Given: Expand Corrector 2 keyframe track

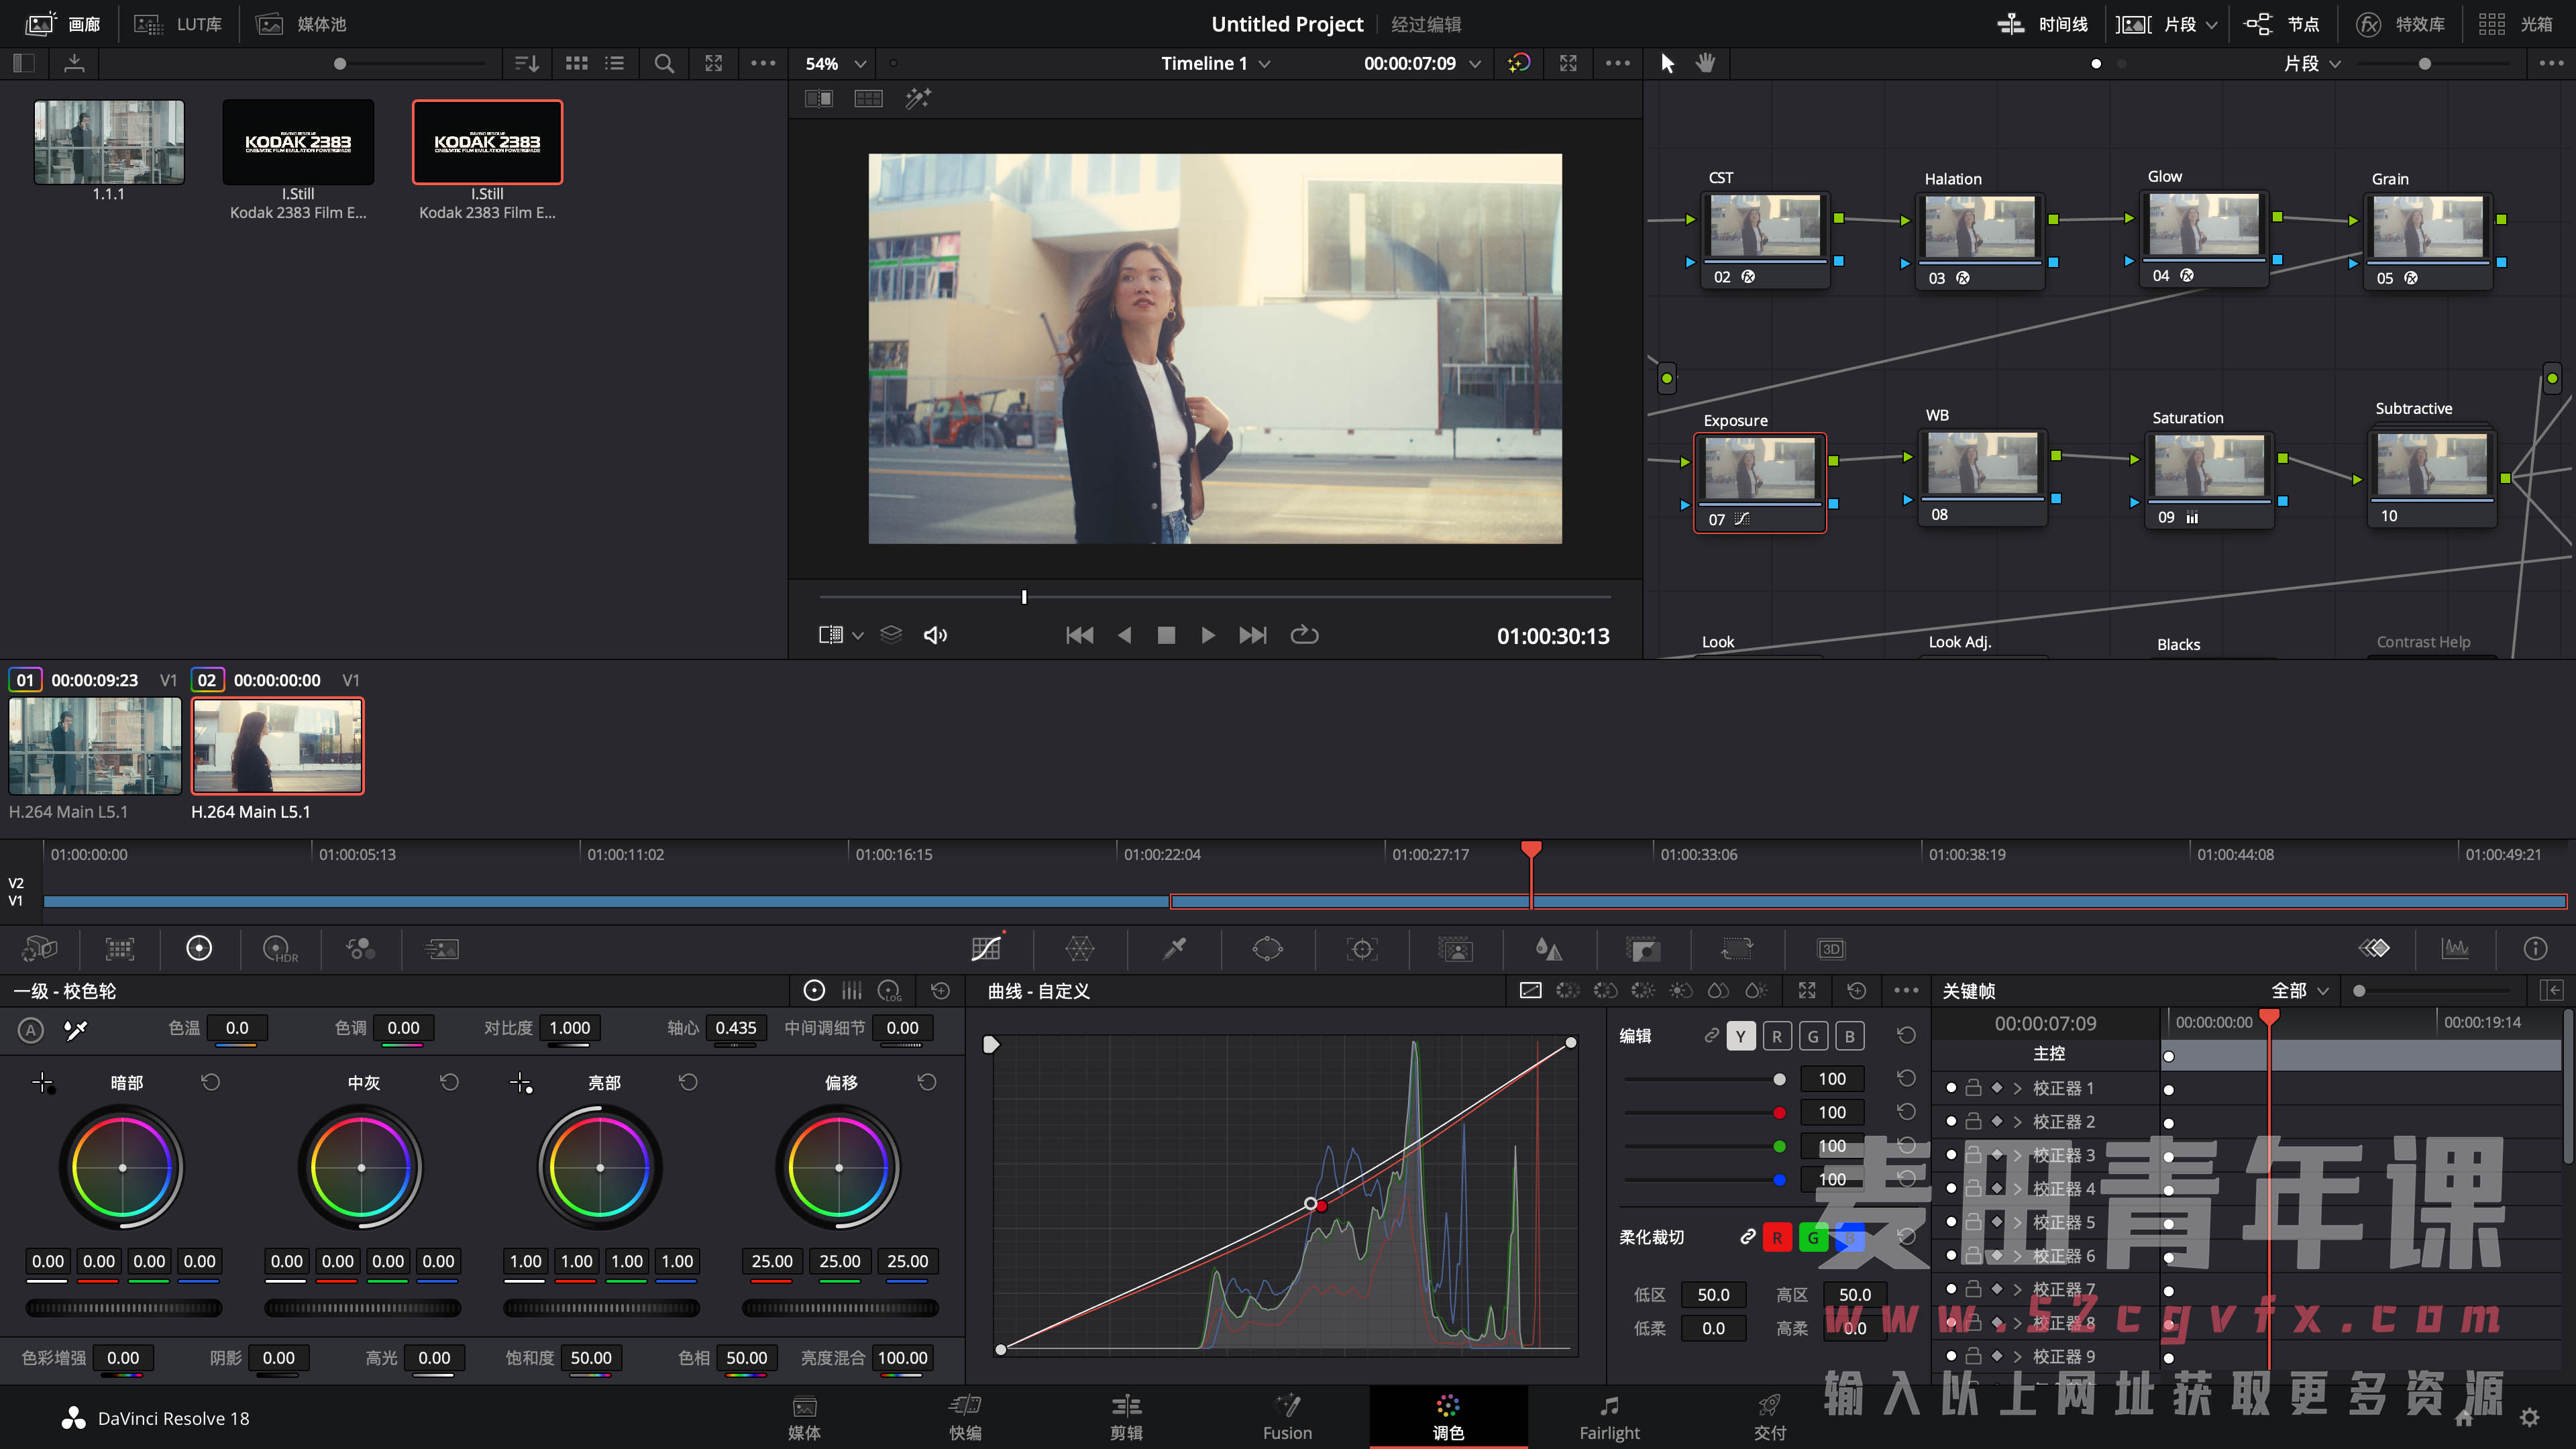Looking at the screenshot, I should coord(2018,1122).
